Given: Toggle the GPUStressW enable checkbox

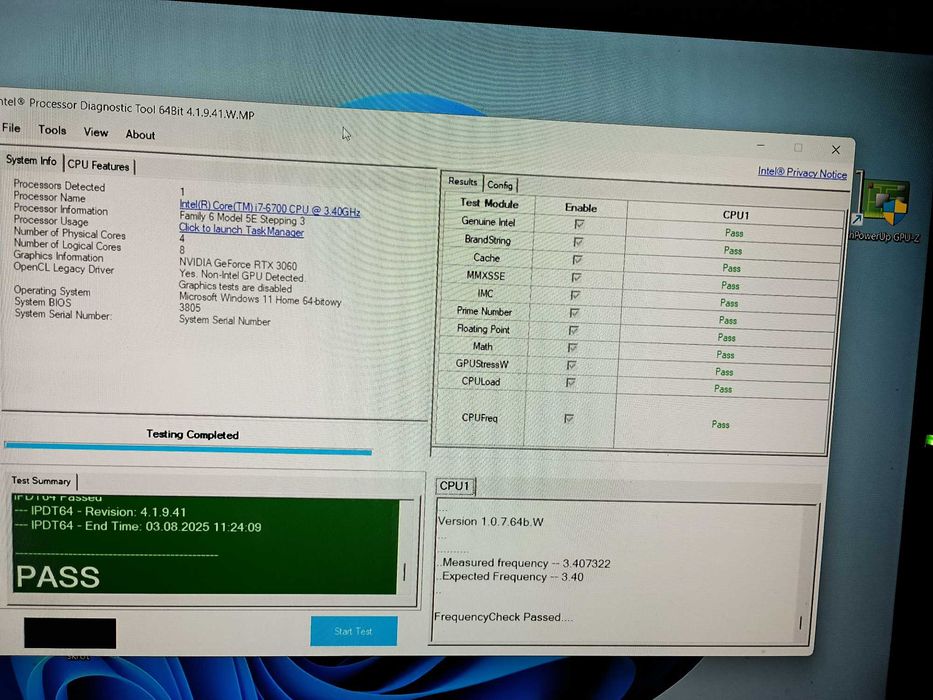Looking at the screenshot, I should click(571, 364).
